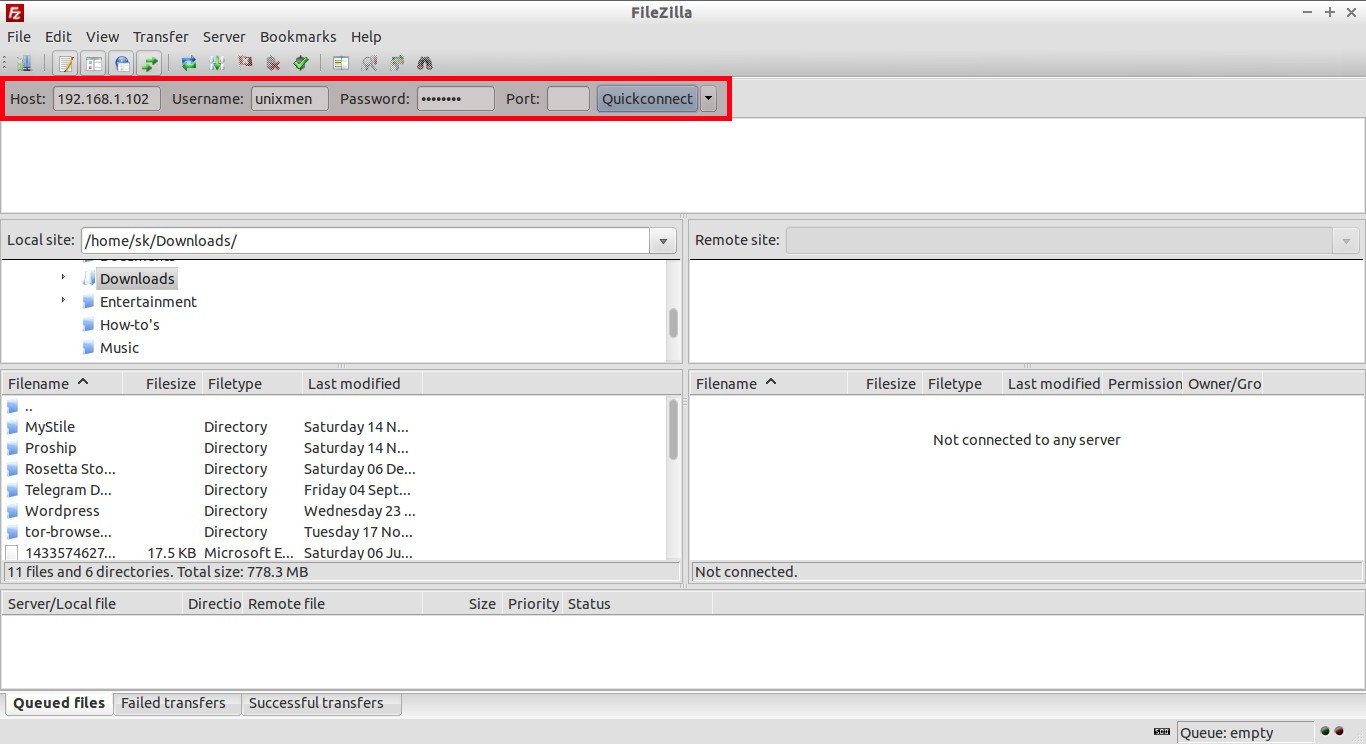Sort local files by Filetype header
Screen dimensions: 1366x744
[252, 383]
